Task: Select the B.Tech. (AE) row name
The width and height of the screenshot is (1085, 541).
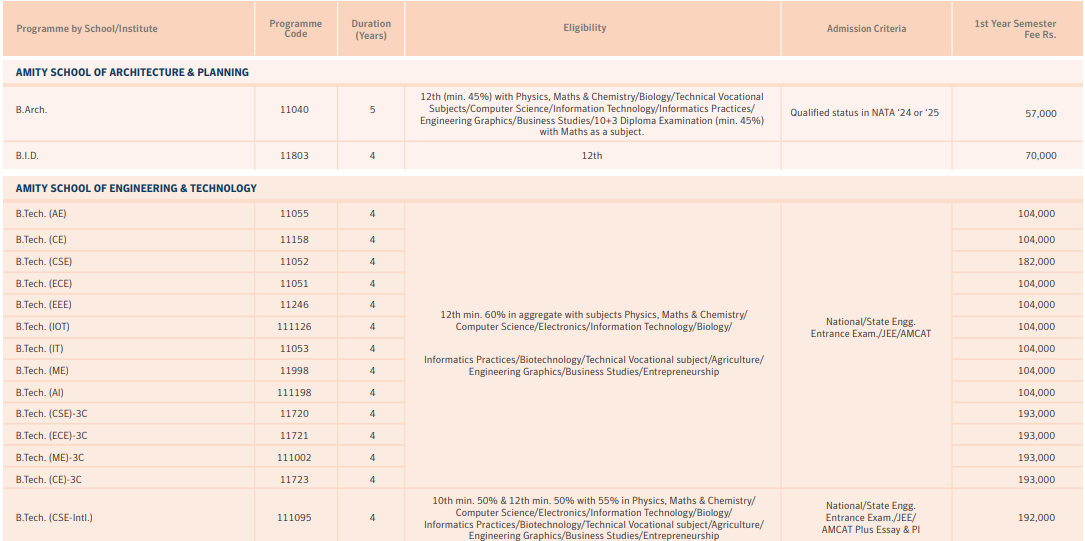Action: (x=41, y=214)
